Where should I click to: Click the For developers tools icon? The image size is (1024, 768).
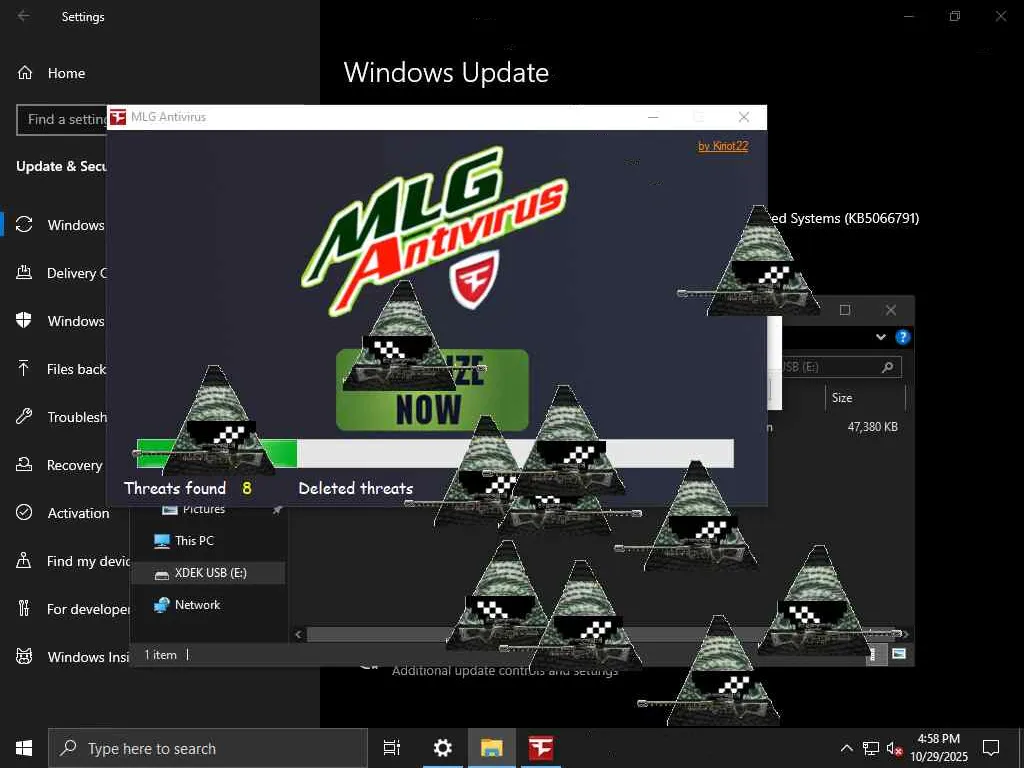coord(24,608)
